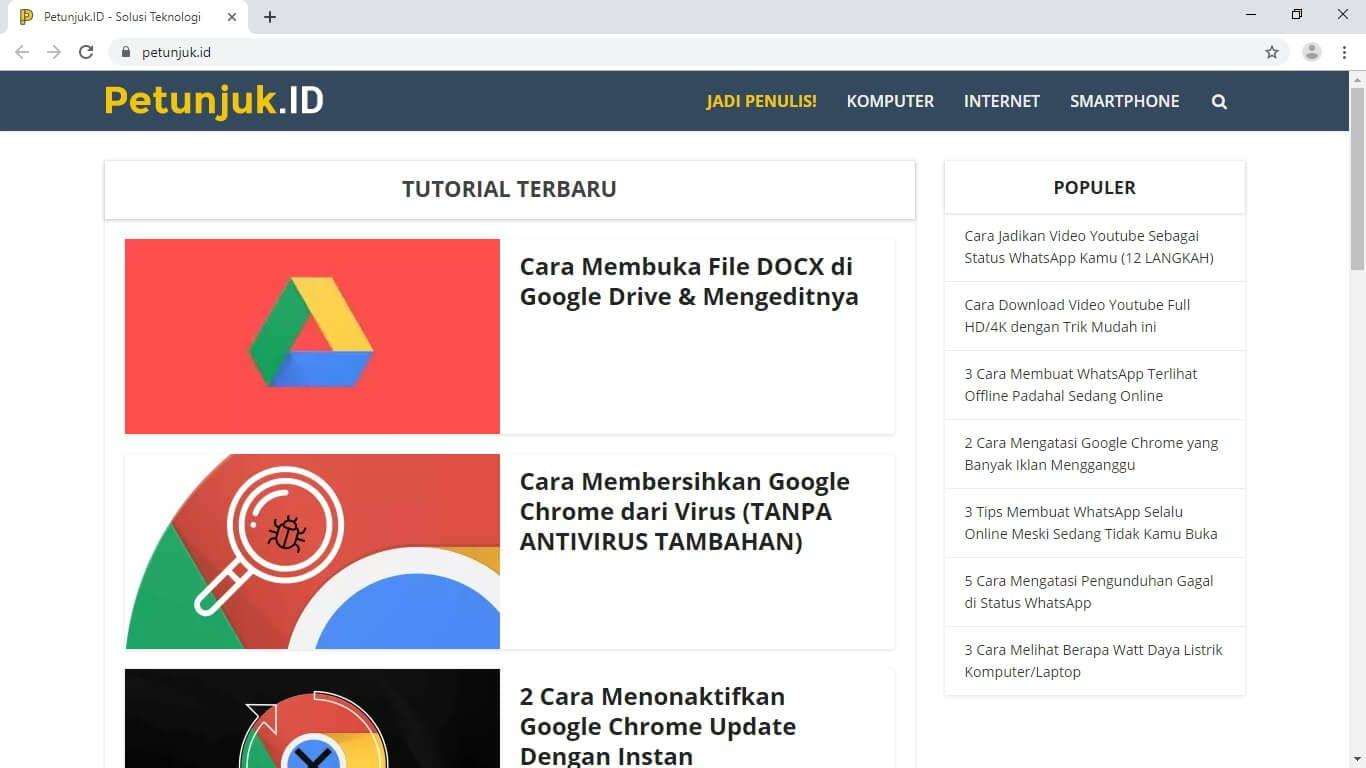The image size is (1366, 768).
Task: Open the INTERNET menu item
Action: [1002, 101]
